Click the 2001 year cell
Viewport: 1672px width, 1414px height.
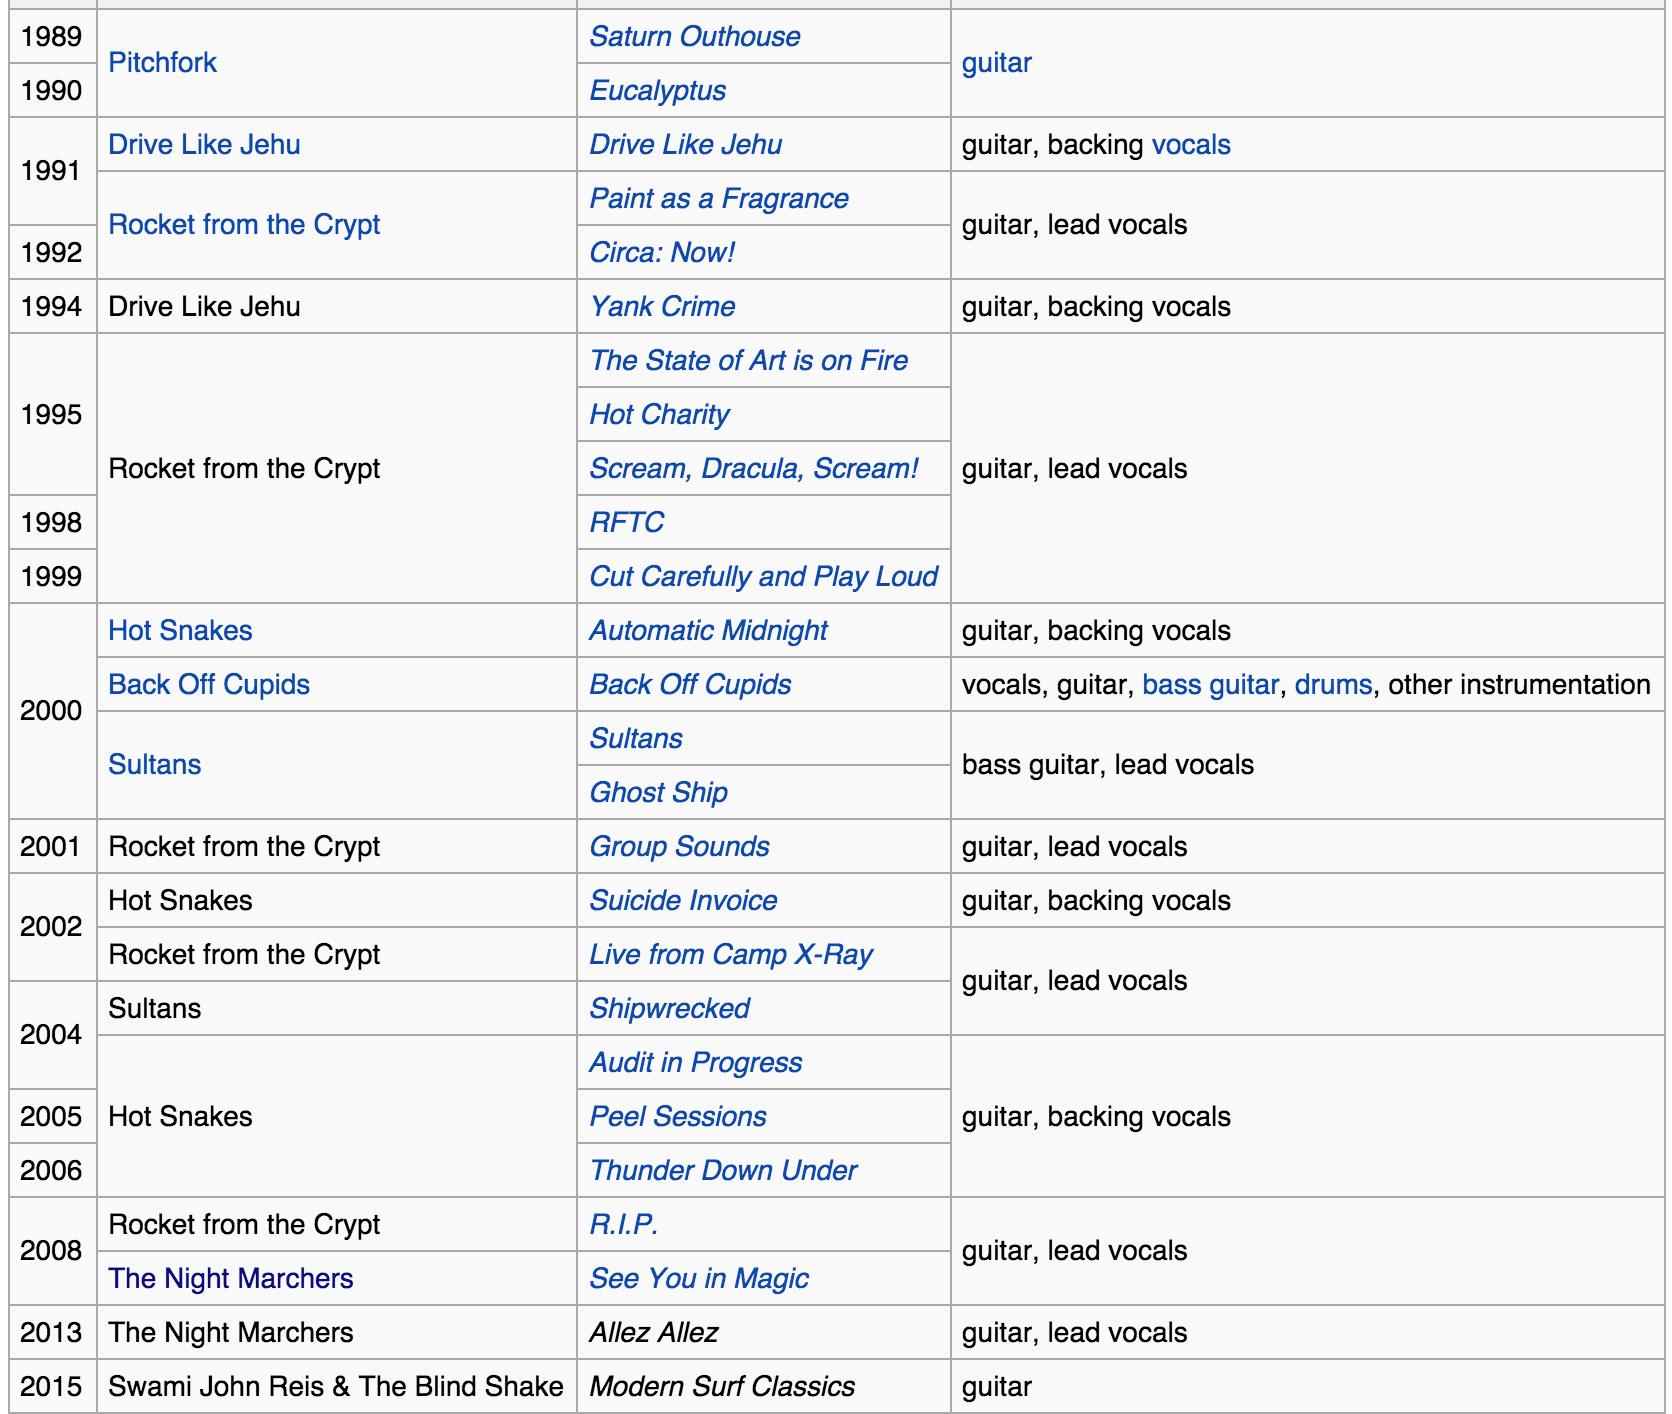click(52, 847)
